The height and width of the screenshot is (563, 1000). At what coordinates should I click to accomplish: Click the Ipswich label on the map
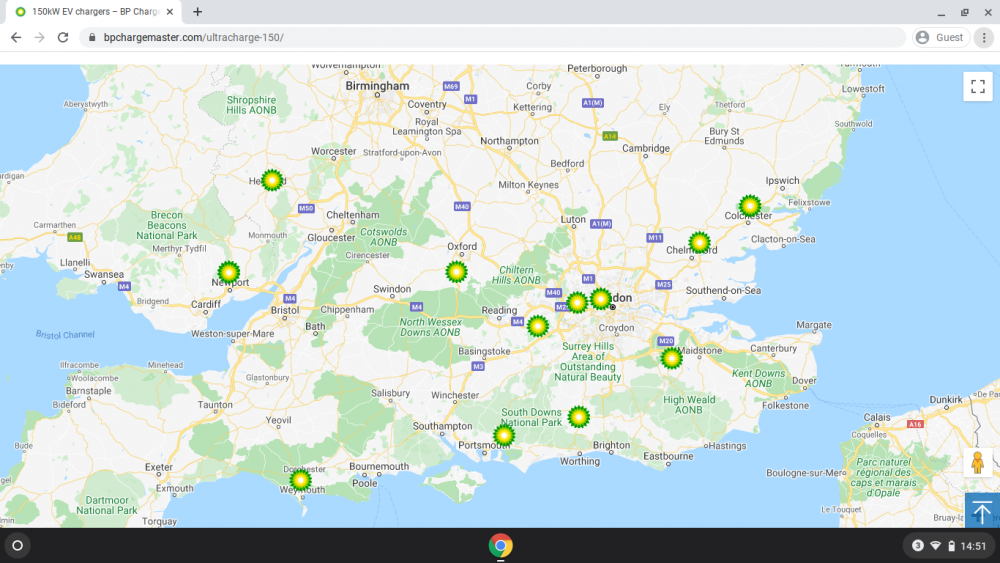[x=783, y=180]
